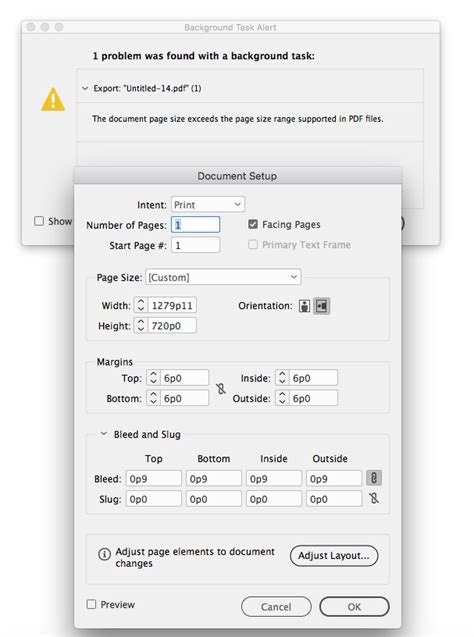Collapse the Export Untitled-14.pdf entry
Image resolution: width=474 pixels, height=637 pixels.
85,88
